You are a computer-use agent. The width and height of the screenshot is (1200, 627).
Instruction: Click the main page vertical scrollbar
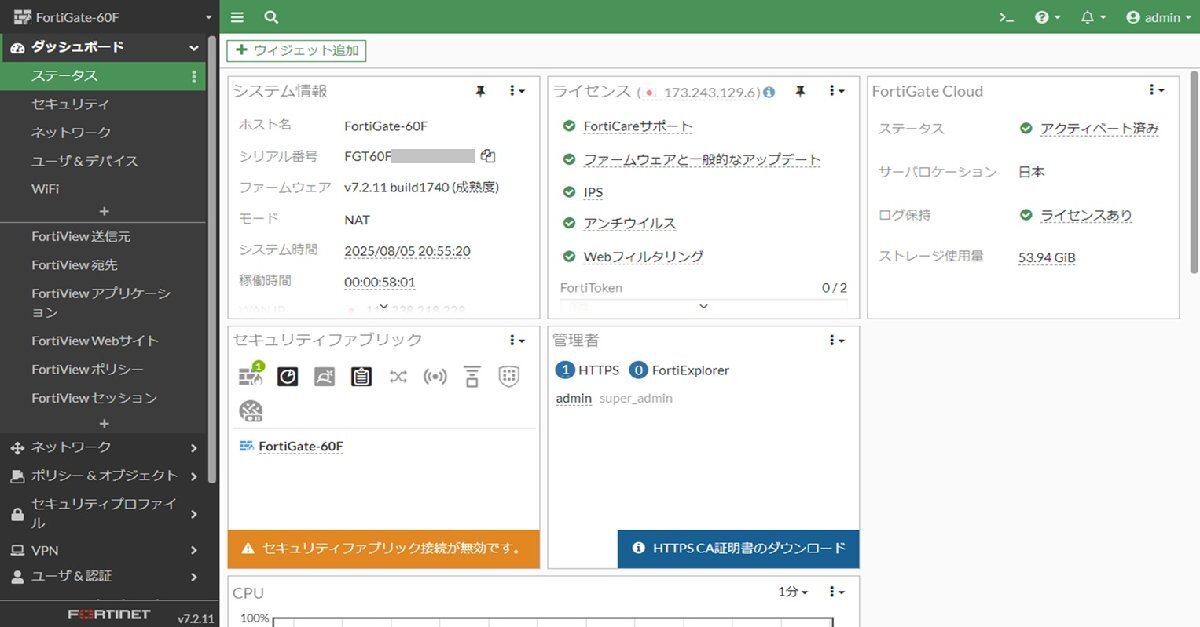point(1194,172)
